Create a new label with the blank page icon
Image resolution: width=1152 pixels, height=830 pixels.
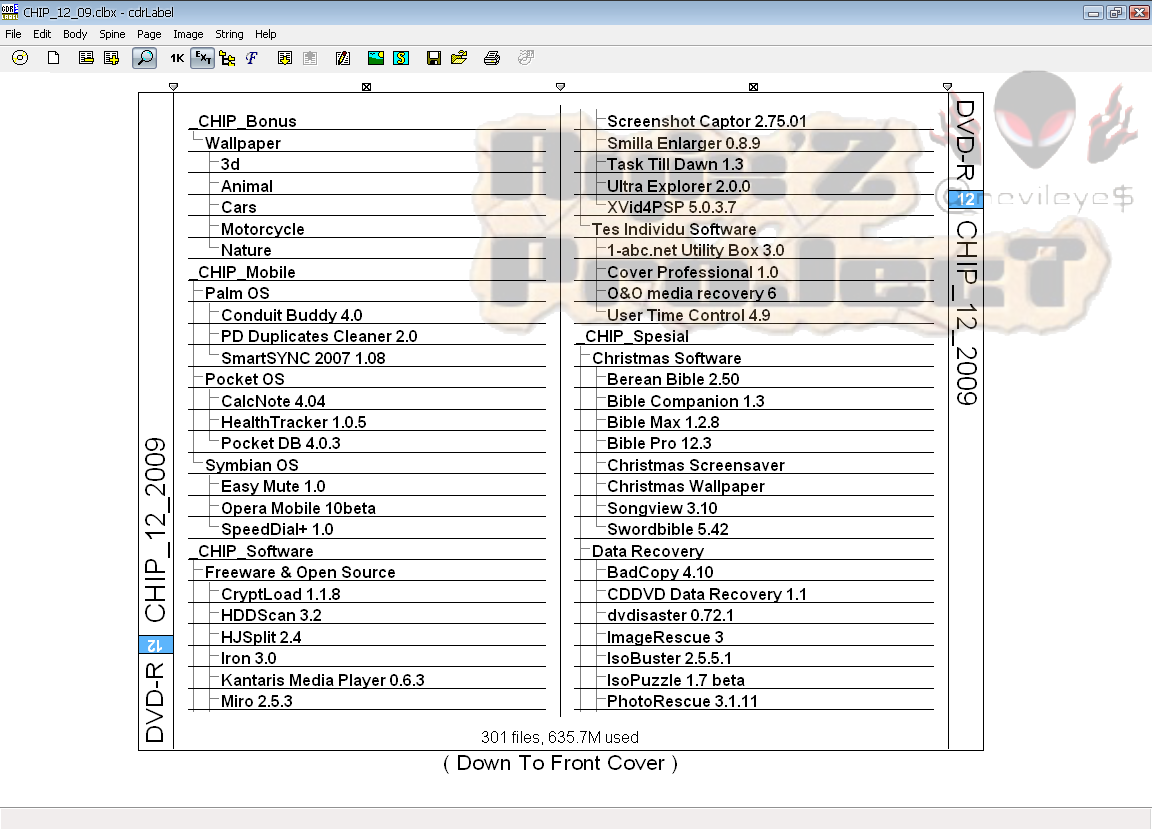pyautogui.click(x=52, y=58)
